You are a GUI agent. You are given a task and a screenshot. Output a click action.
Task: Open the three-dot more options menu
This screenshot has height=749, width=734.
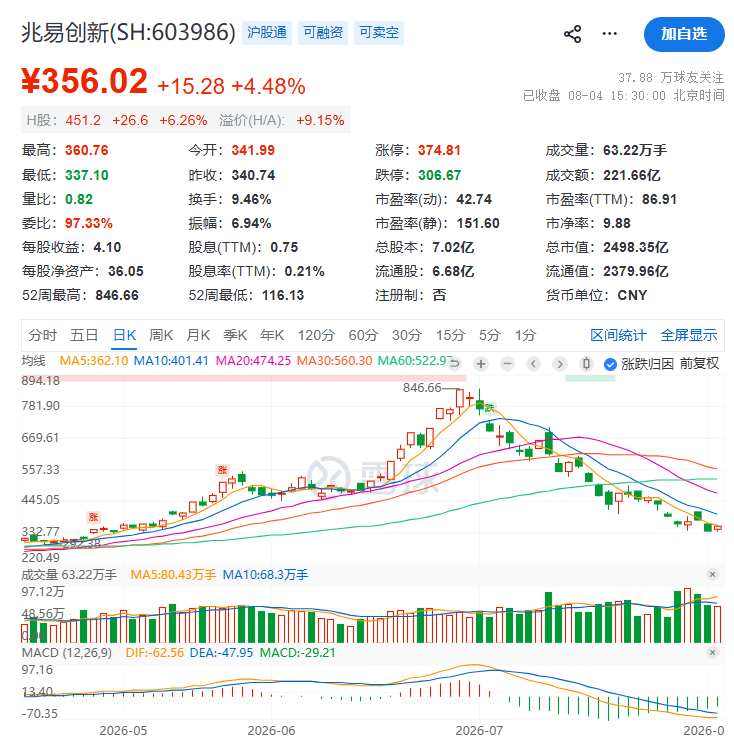[609, 34]
